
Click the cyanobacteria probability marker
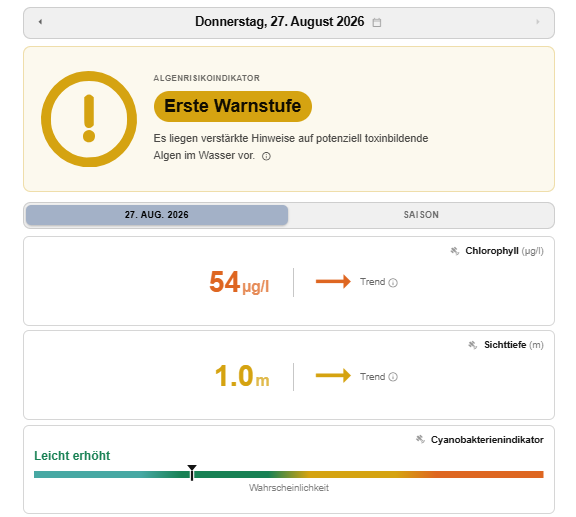(192, 472)
